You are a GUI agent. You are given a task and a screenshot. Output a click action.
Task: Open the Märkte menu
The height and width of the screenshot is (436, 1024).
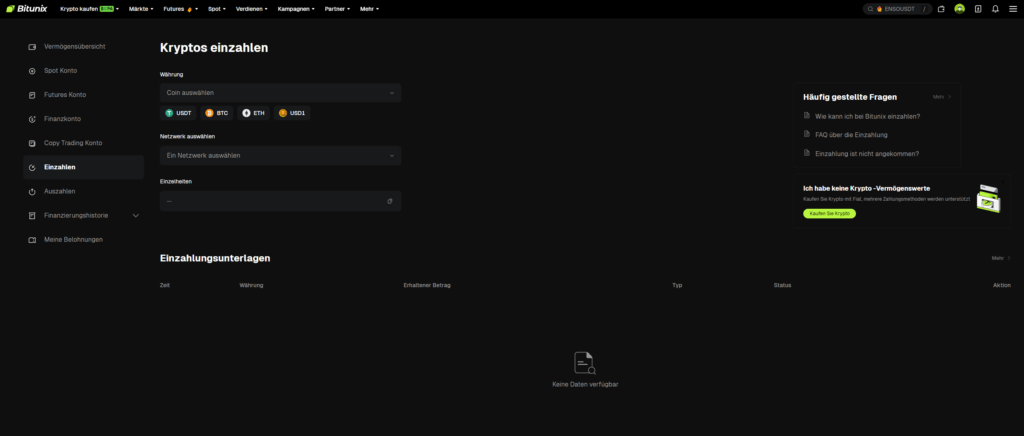pyautogui.click(x=140, y=9)
